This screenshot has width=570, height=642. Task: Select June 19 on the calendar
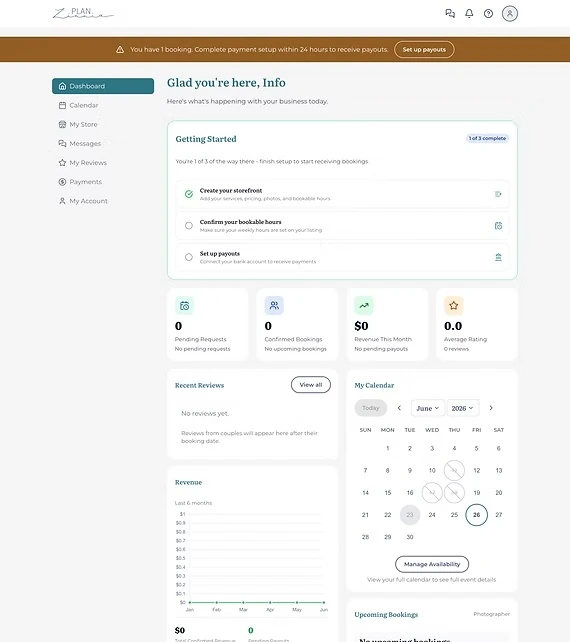pos(477,493)
